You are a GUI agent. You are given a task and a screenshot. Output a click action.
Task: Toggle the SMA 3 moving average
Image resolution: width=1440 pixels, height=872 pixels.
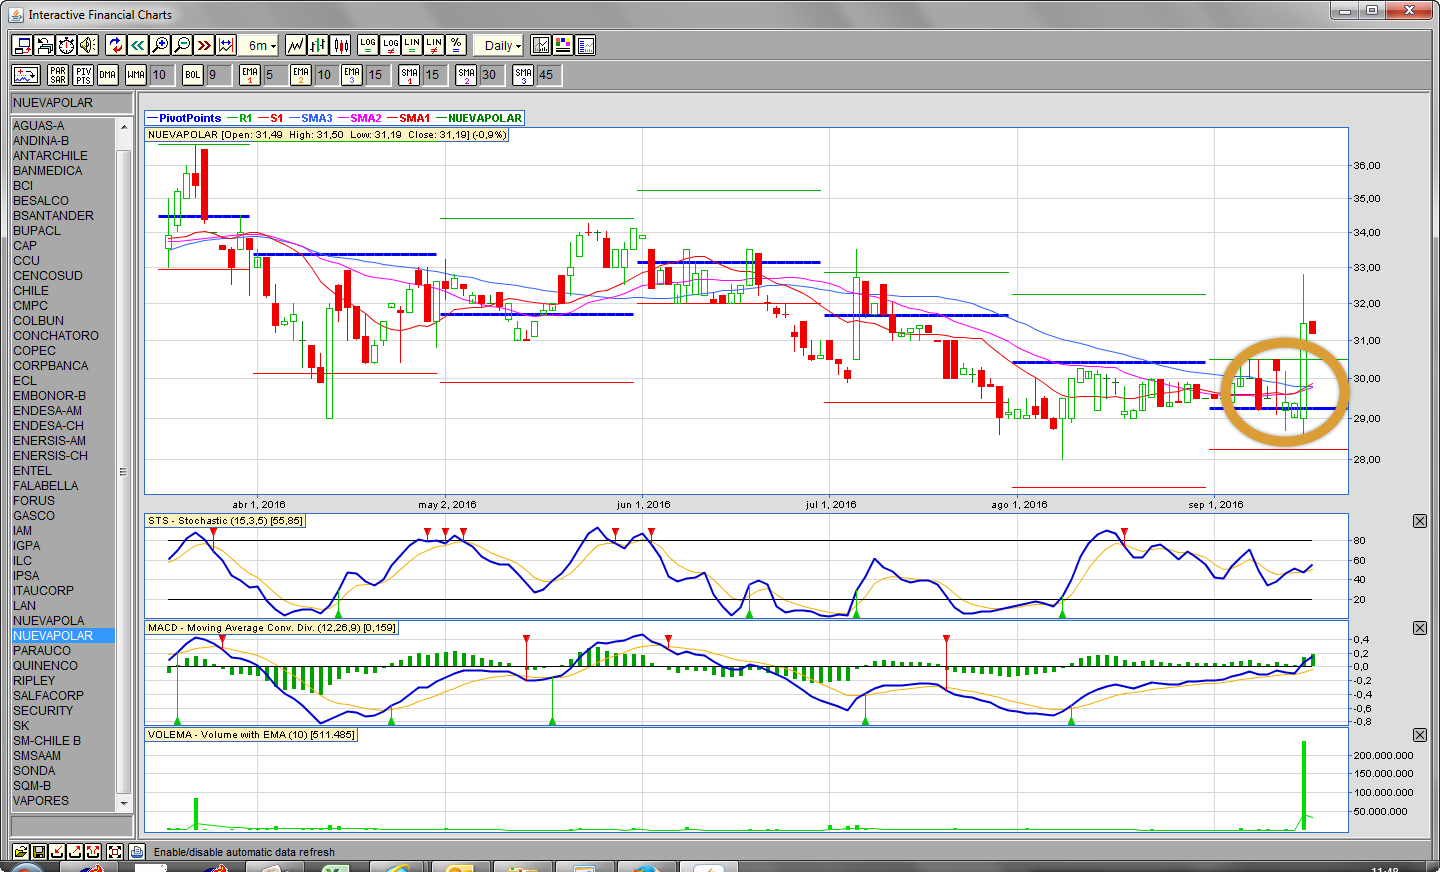(523, 75)
